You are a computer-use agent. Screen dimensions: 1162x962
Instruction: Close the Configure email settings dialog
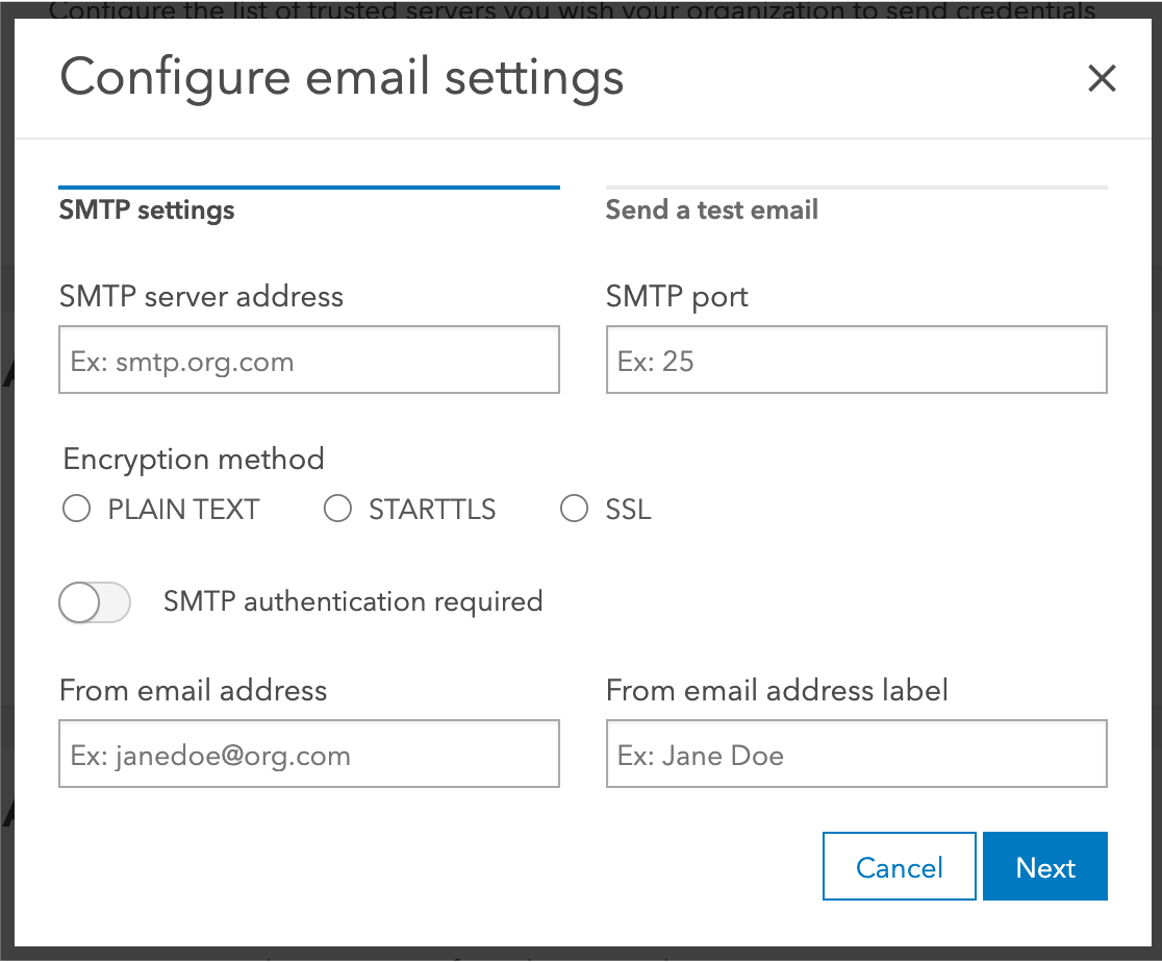(x=1101, y=77)
